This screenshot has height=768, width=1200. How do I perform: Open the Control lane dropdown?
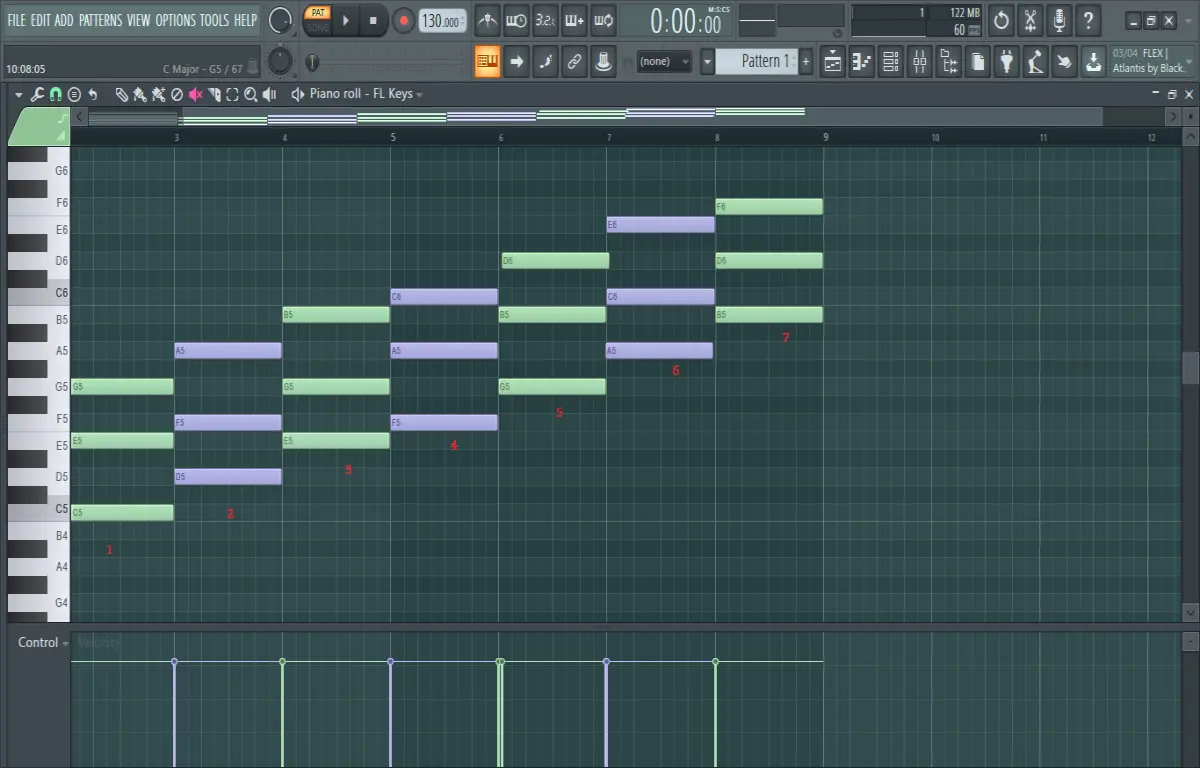click(43, 642)
